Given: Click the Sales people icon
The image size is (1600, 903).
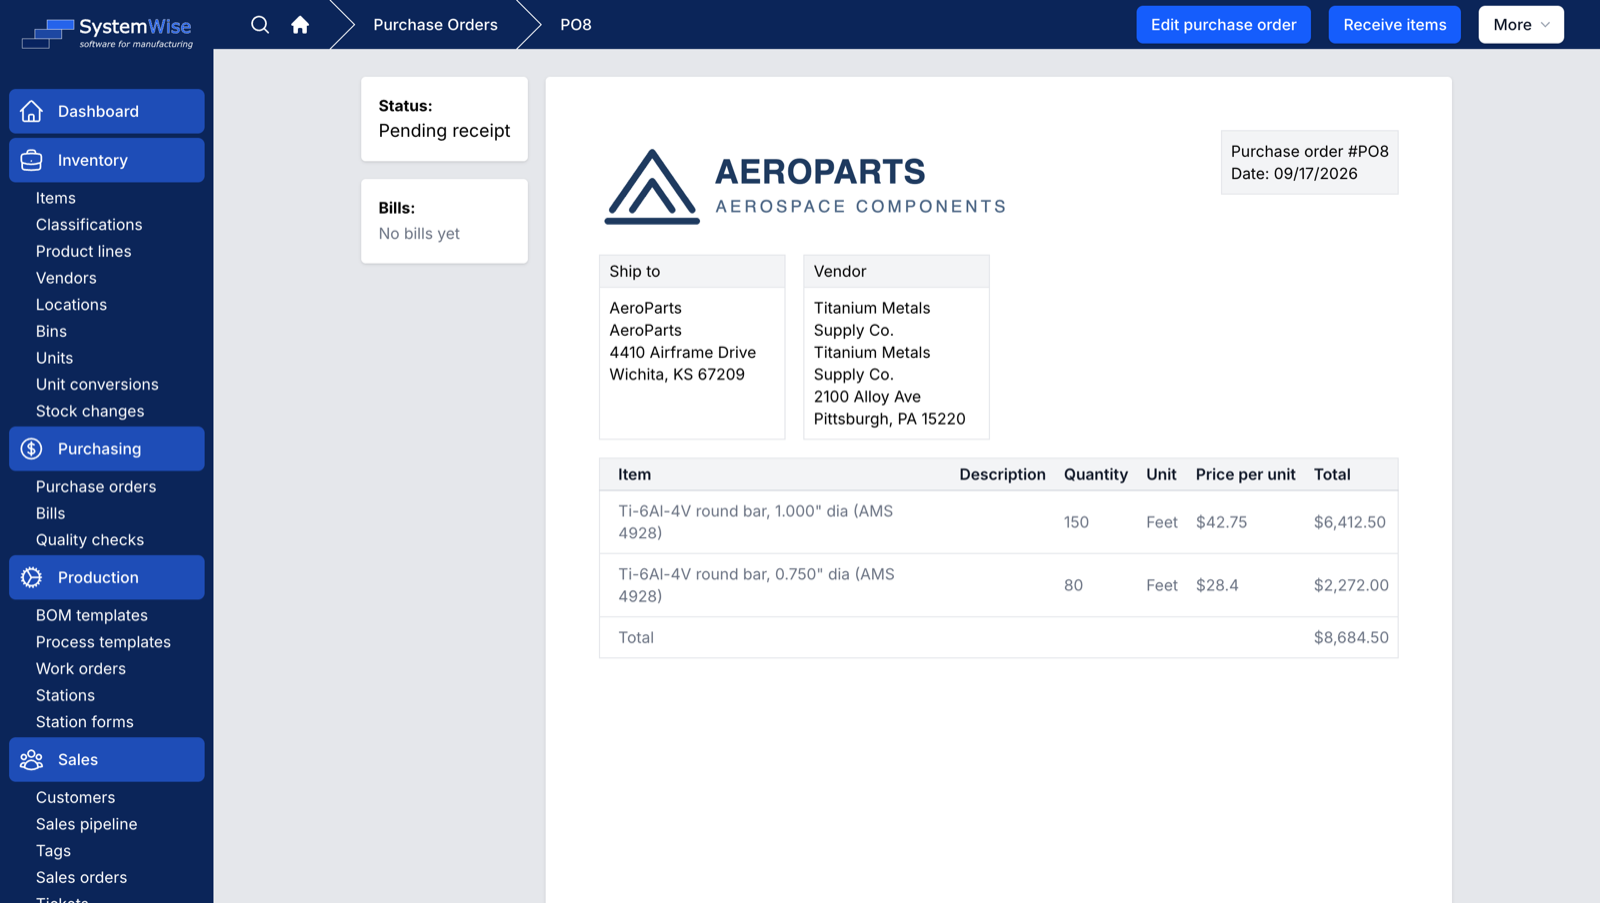Looking at the screenshot, I should point(32,760).
